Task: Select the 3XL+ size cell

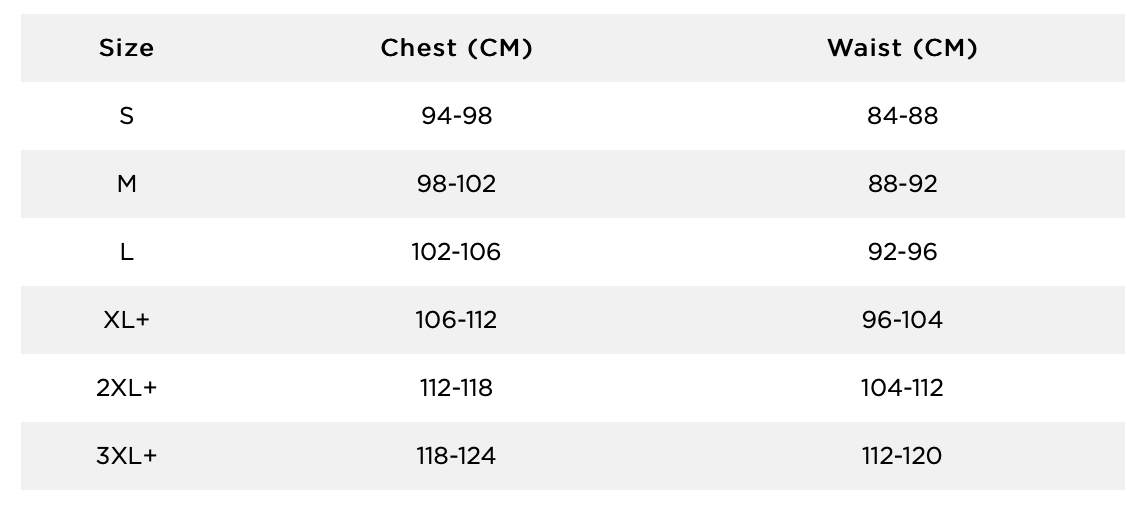Action: (x=126, y=456)
